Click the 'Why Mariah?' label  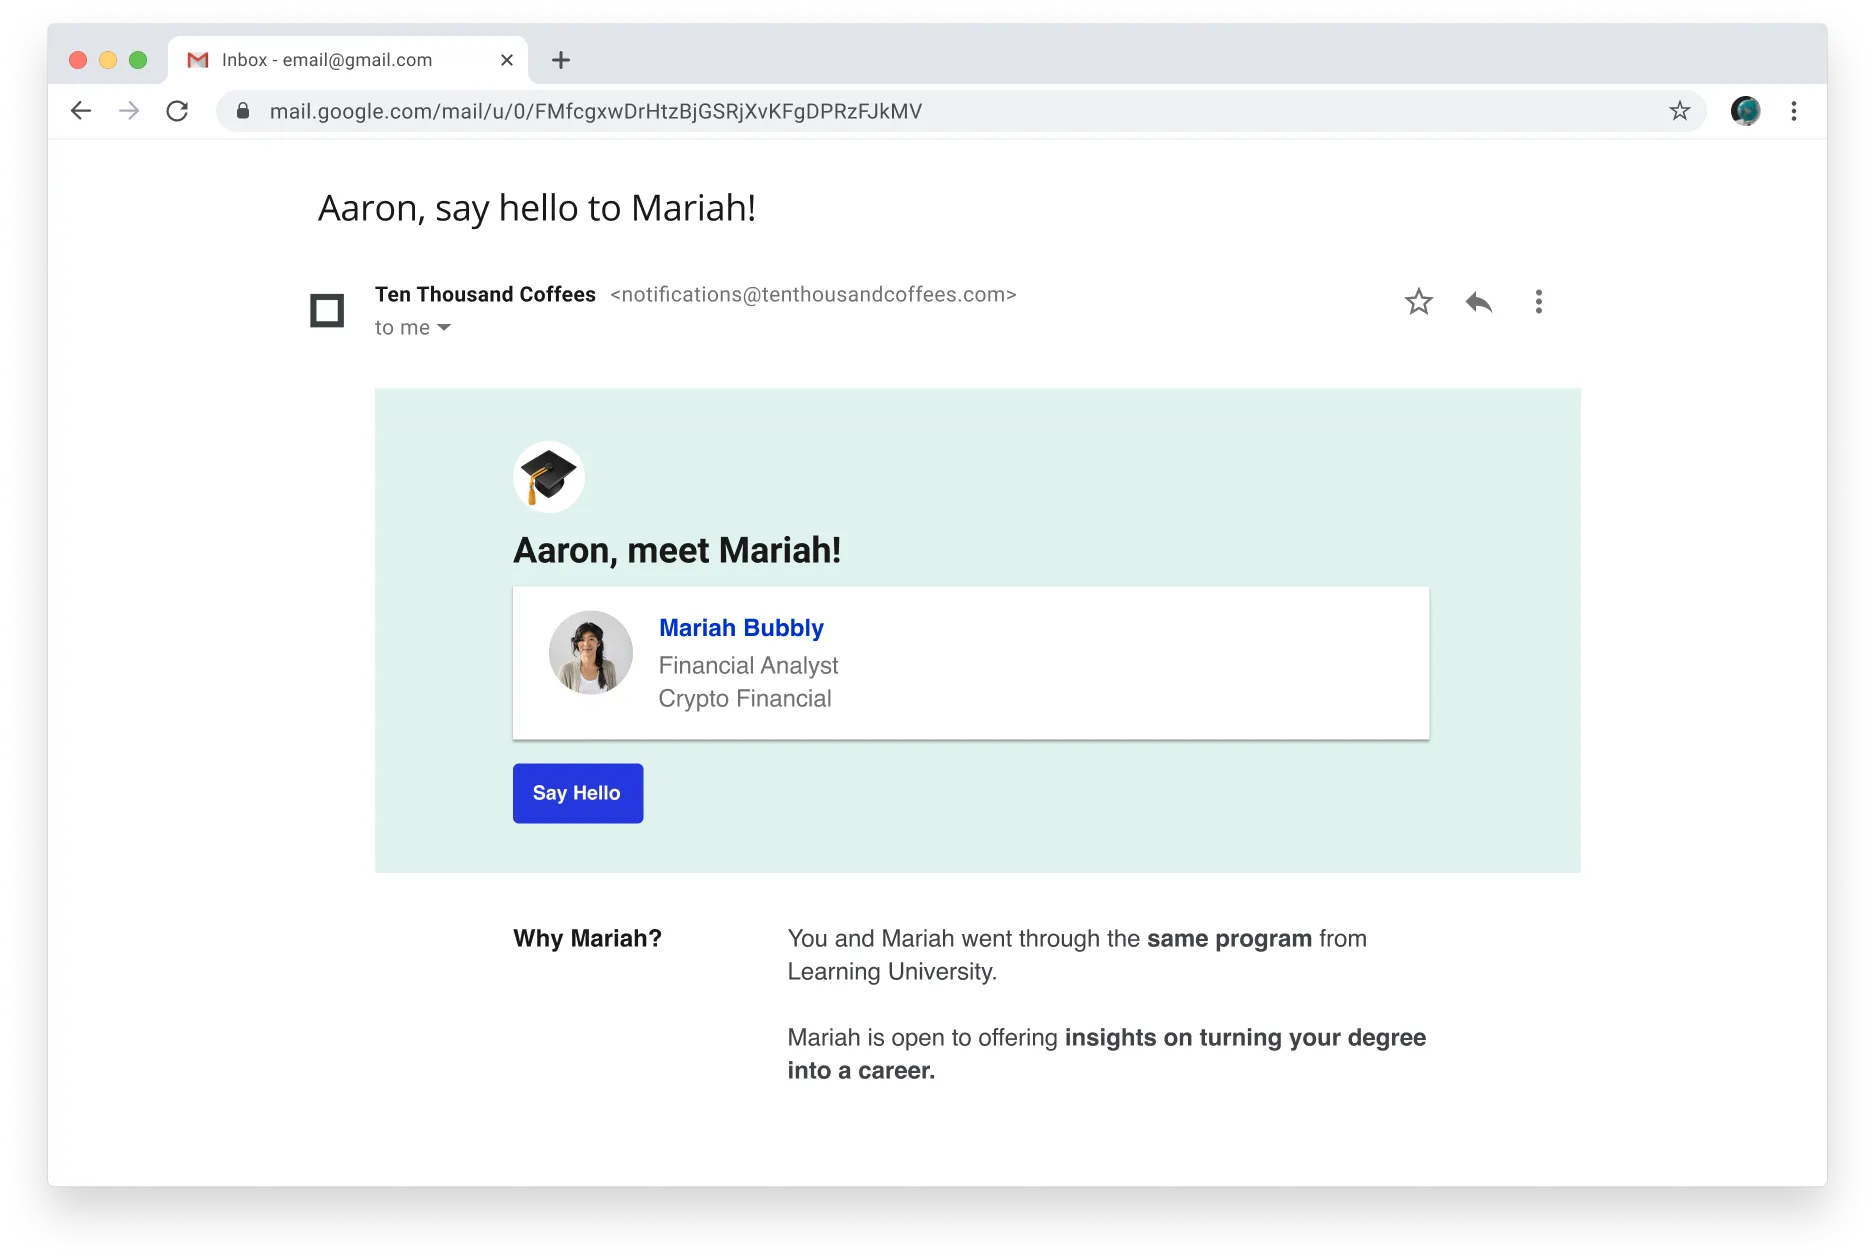pyautogui.click(x=587, y=939)
